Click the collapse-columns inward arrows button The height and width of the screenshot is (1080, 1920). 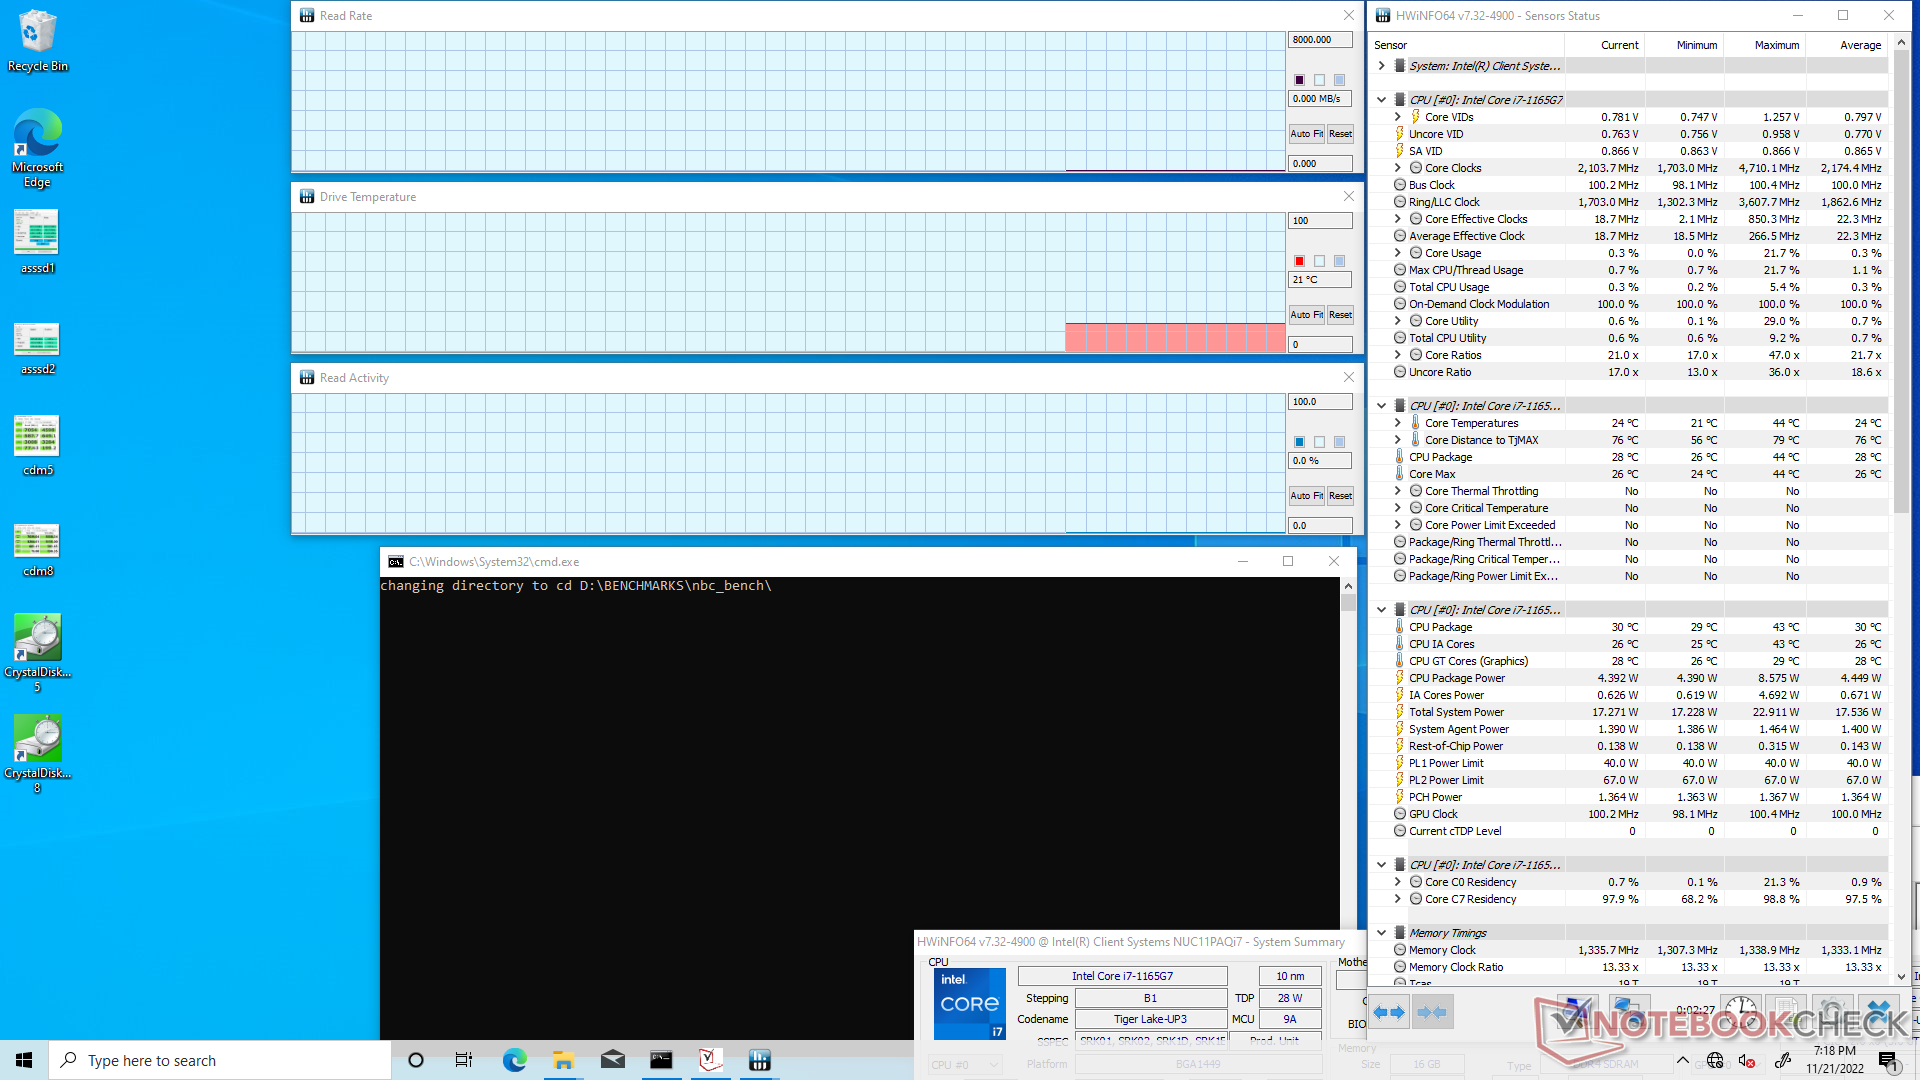click(1432, 1012)
